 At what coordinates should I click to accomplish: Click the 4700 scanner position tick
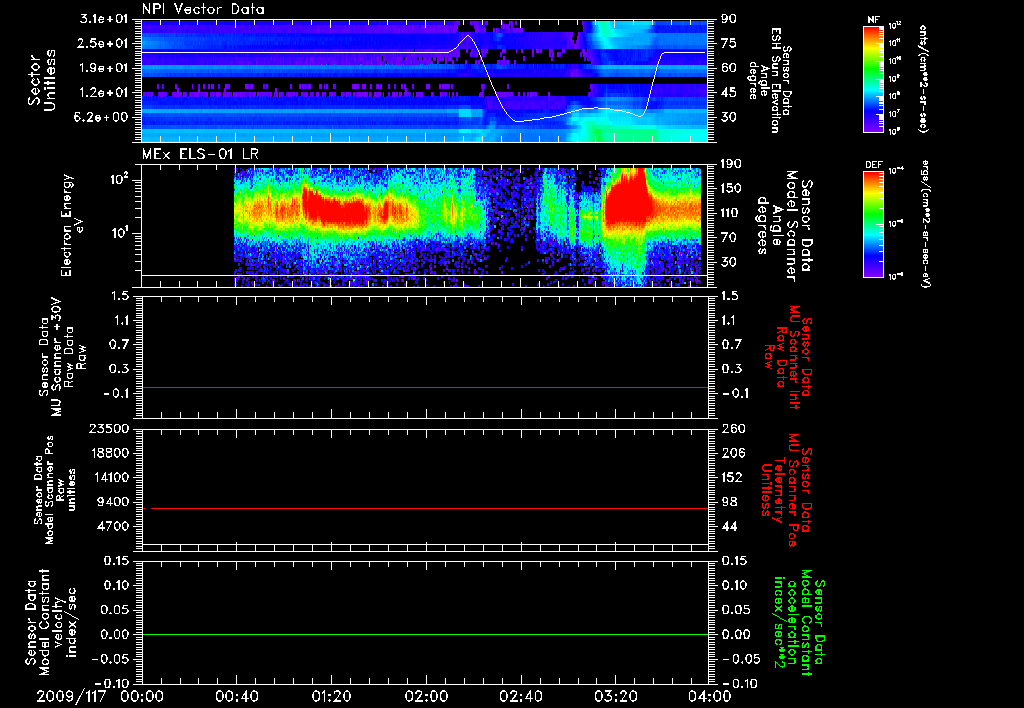click(x=112, y=526)
